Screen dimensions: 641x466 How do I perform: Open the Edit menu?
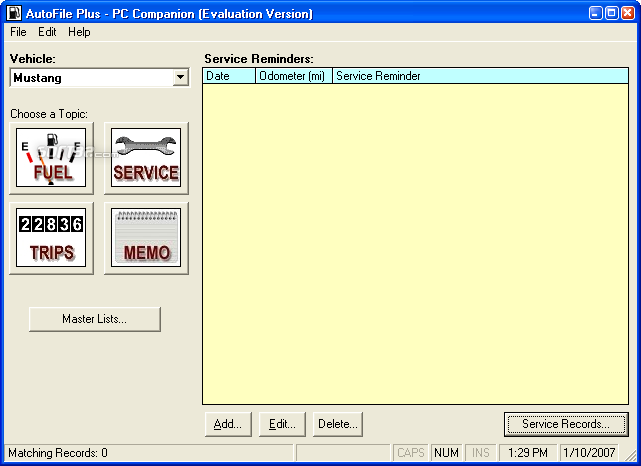click(x=47, y=32)
